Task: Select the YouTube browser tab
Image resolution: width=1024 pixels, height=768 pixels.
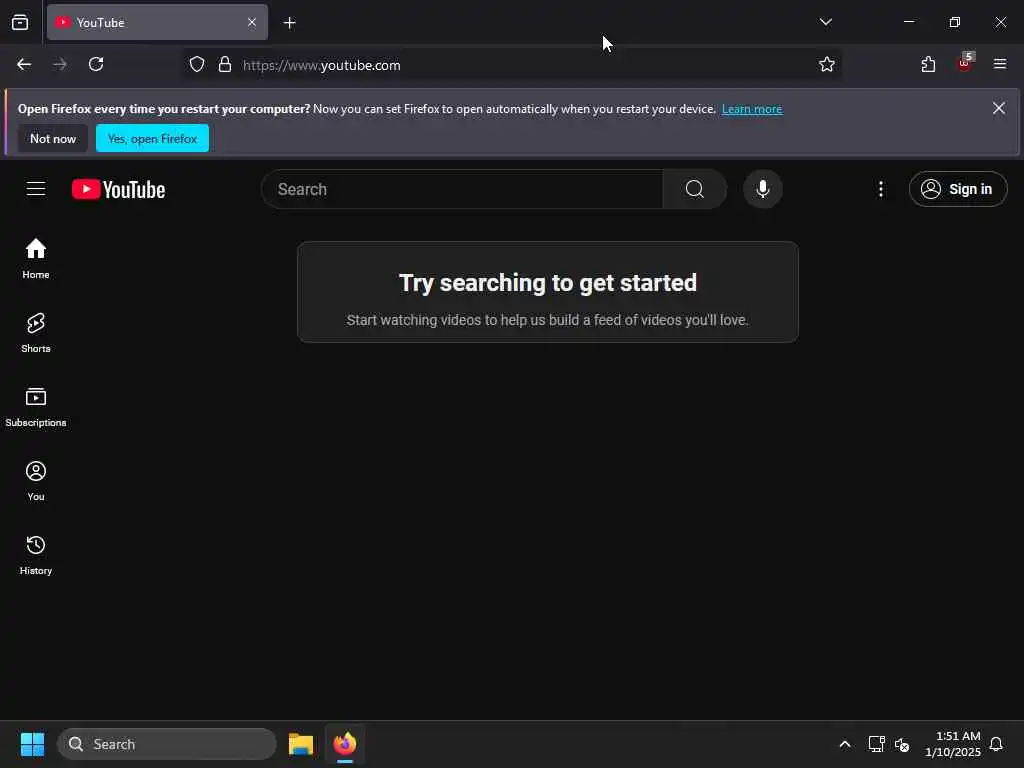Action: click(x=157, y=23)
